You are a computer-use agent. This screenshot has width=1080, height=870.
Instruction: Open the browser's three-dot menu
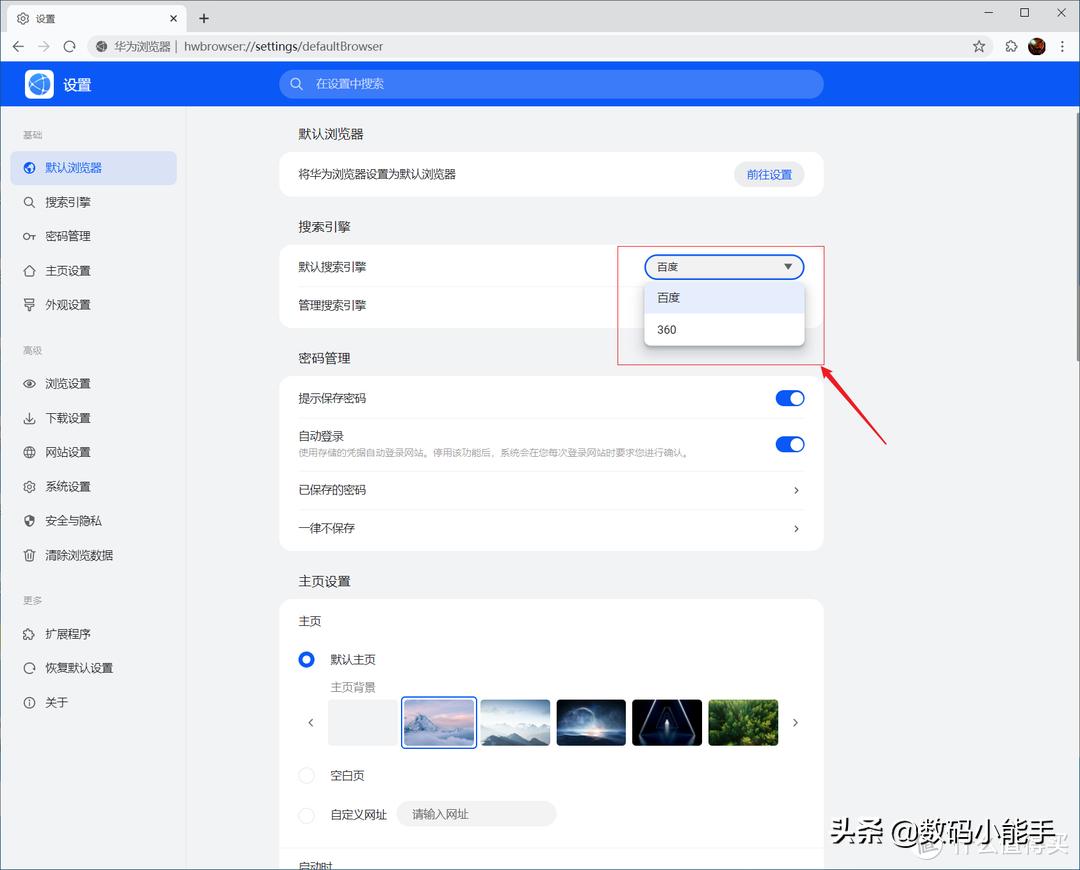[1063, 46]
